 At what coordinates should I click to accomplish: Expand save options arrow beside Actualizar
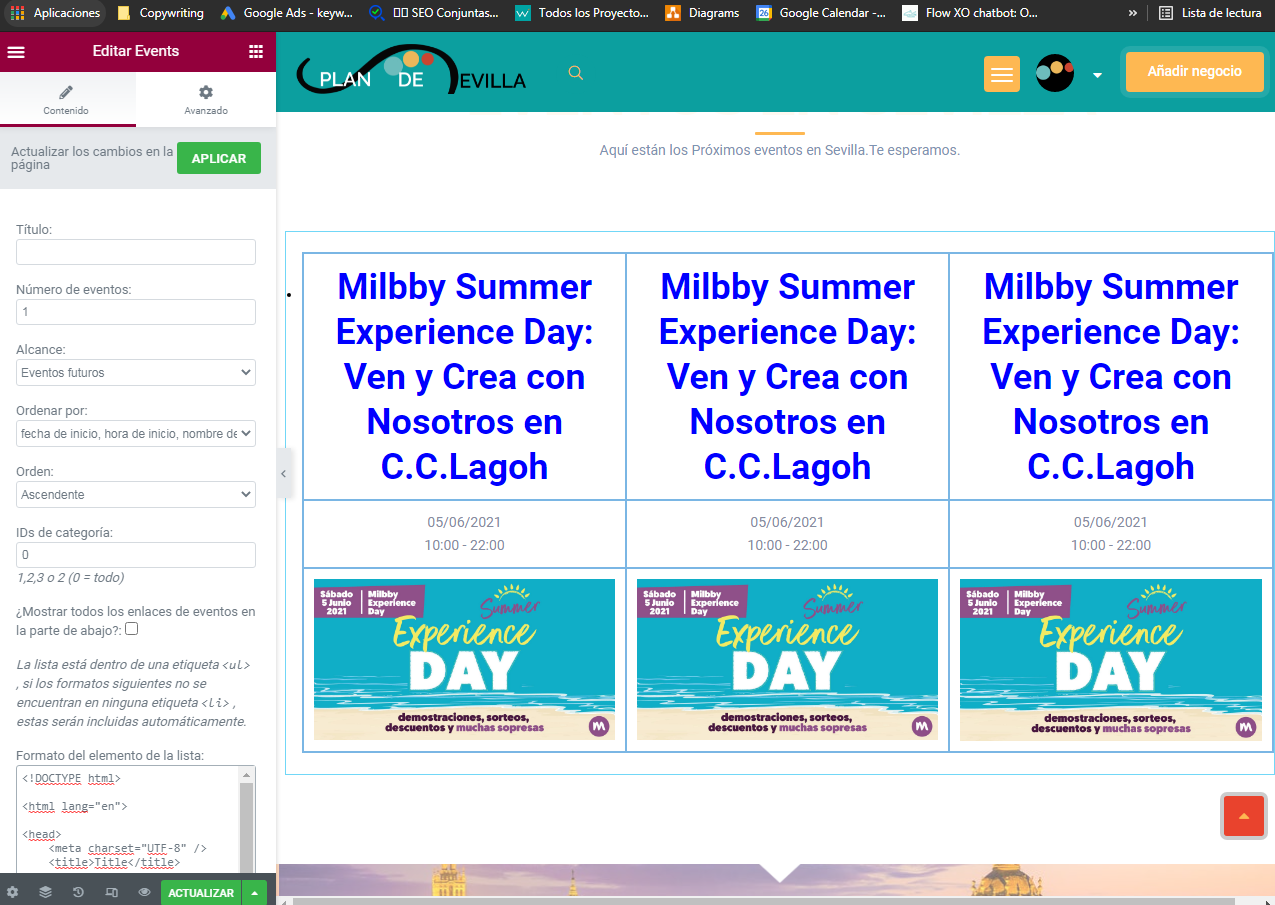(255, 892)
